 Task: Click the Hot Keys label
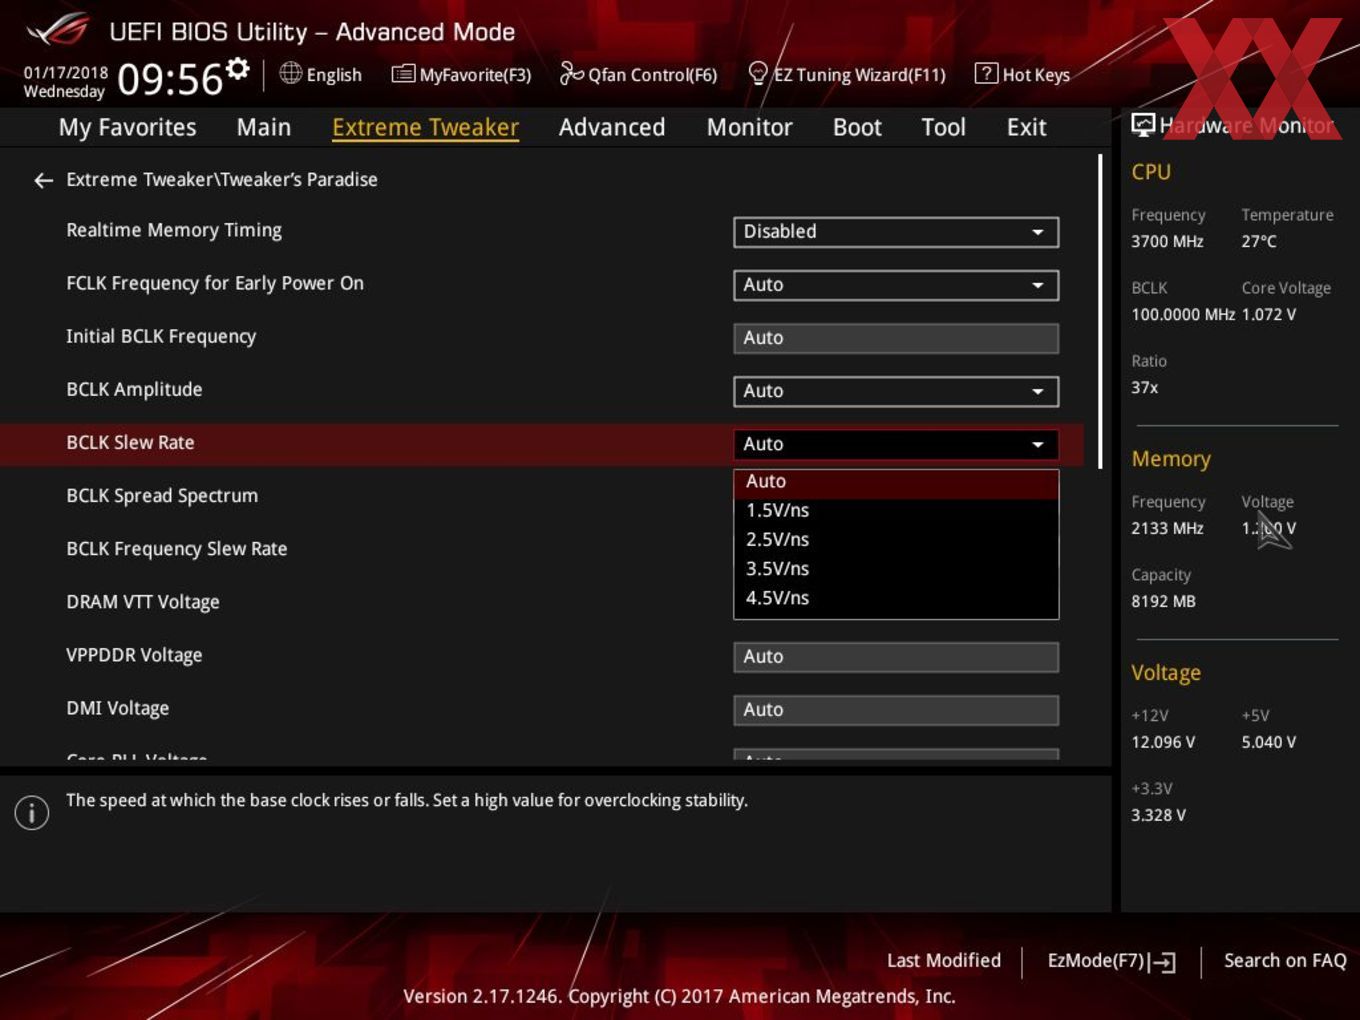(x=1036, y=75)
